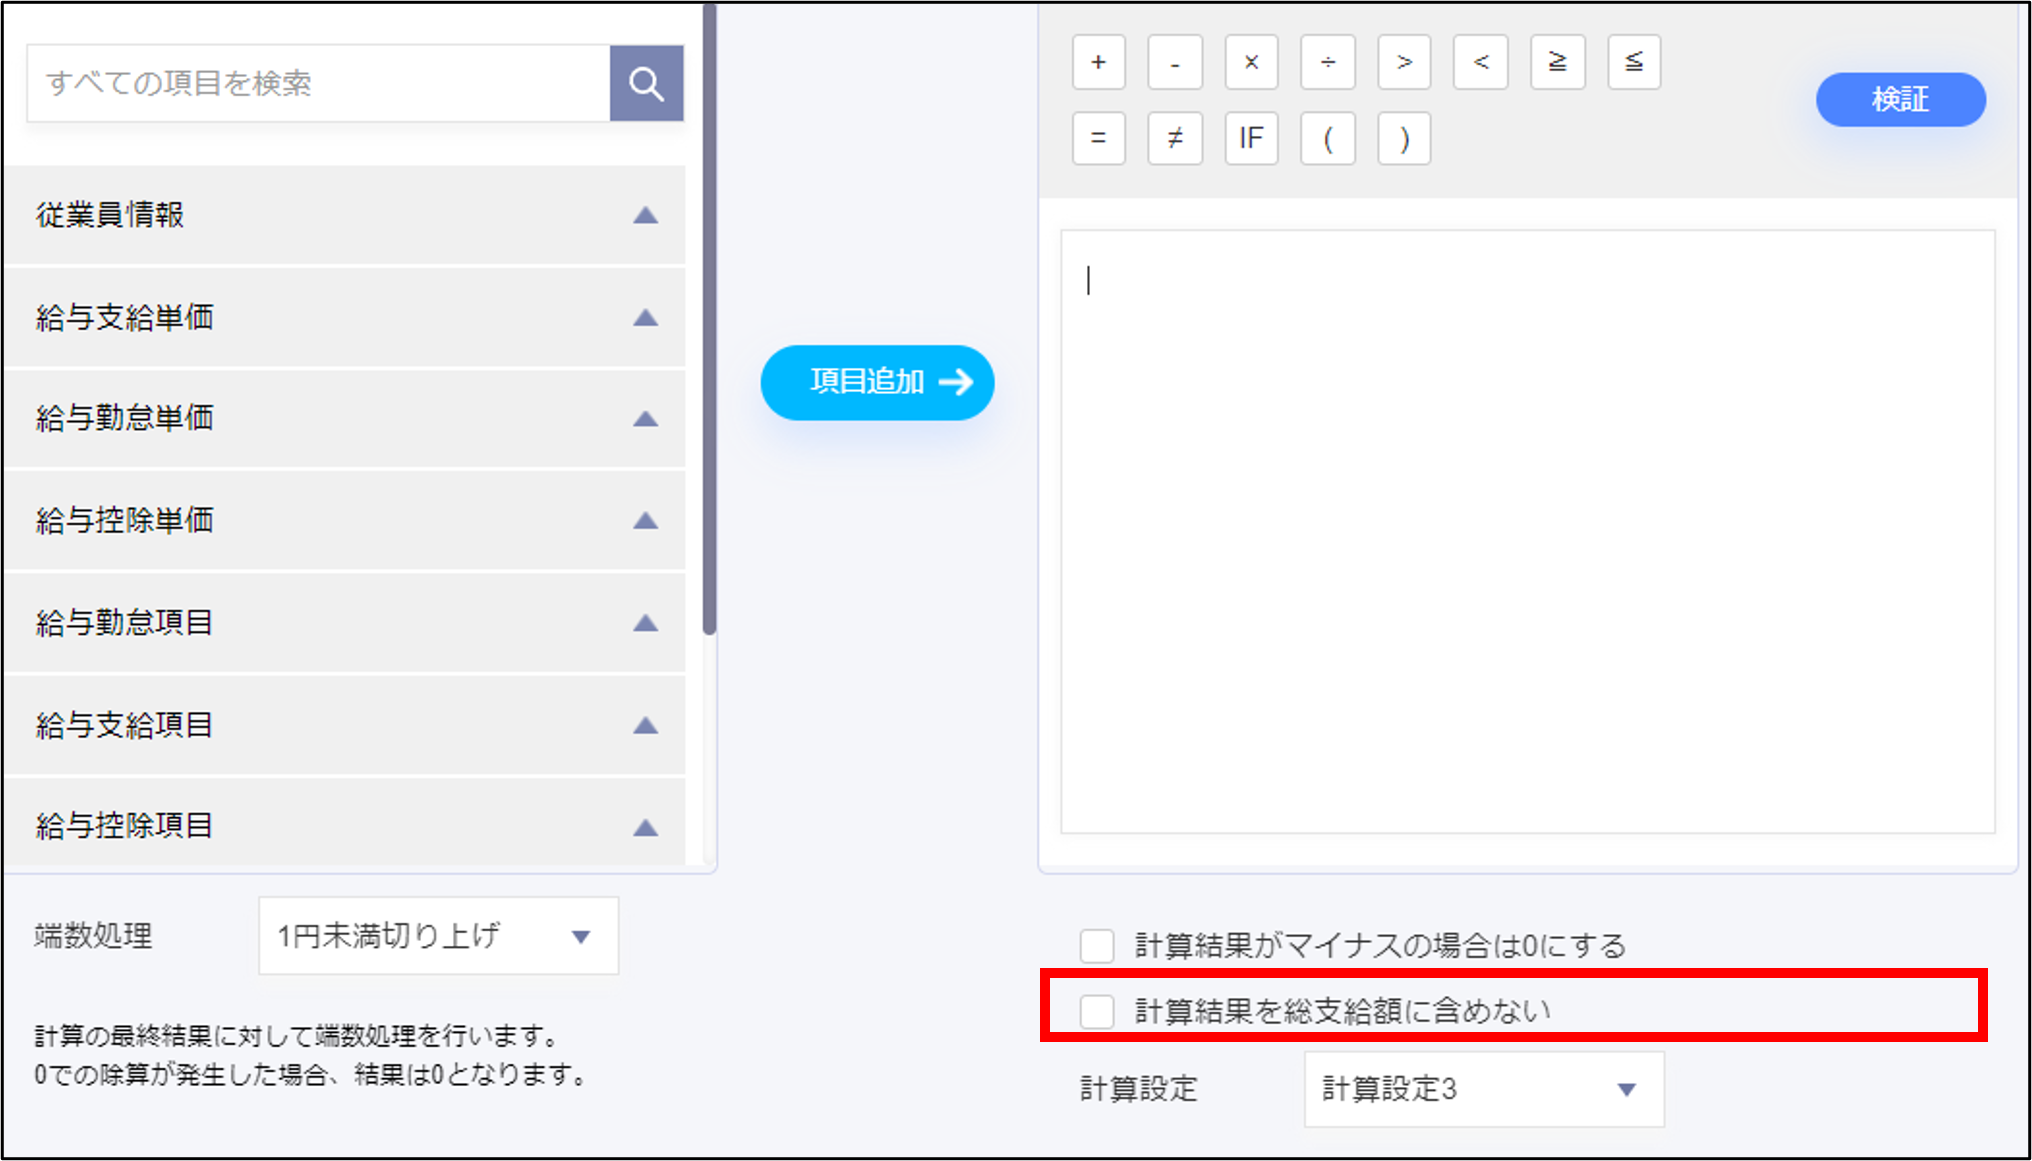Focus the すべての項目を検索 search field

(318, 84)
